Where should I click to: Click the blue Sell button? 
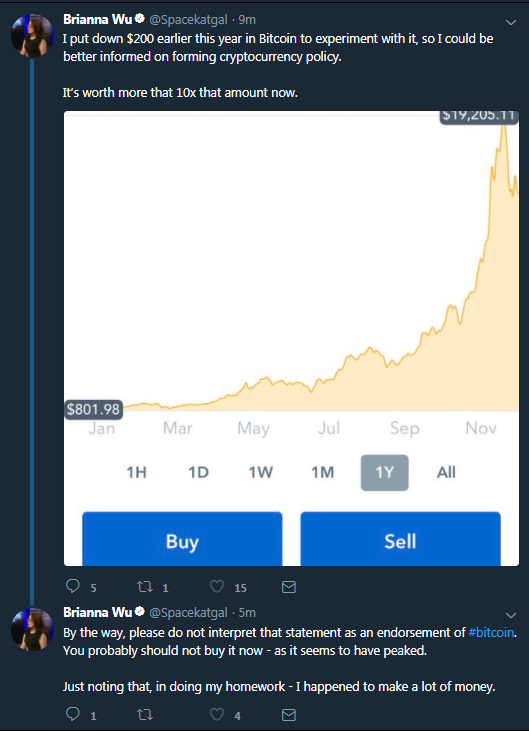[x=400, y=539]
